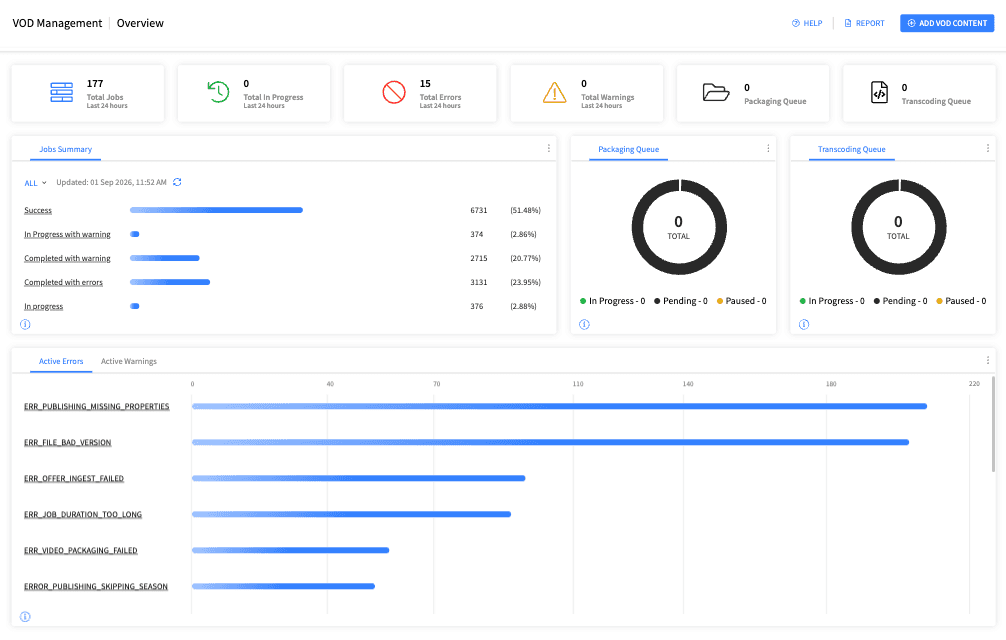Screen dimensions: 1006x640
Task: Open Packaging Queue panel three-dot menu
Action: (768, 148)
